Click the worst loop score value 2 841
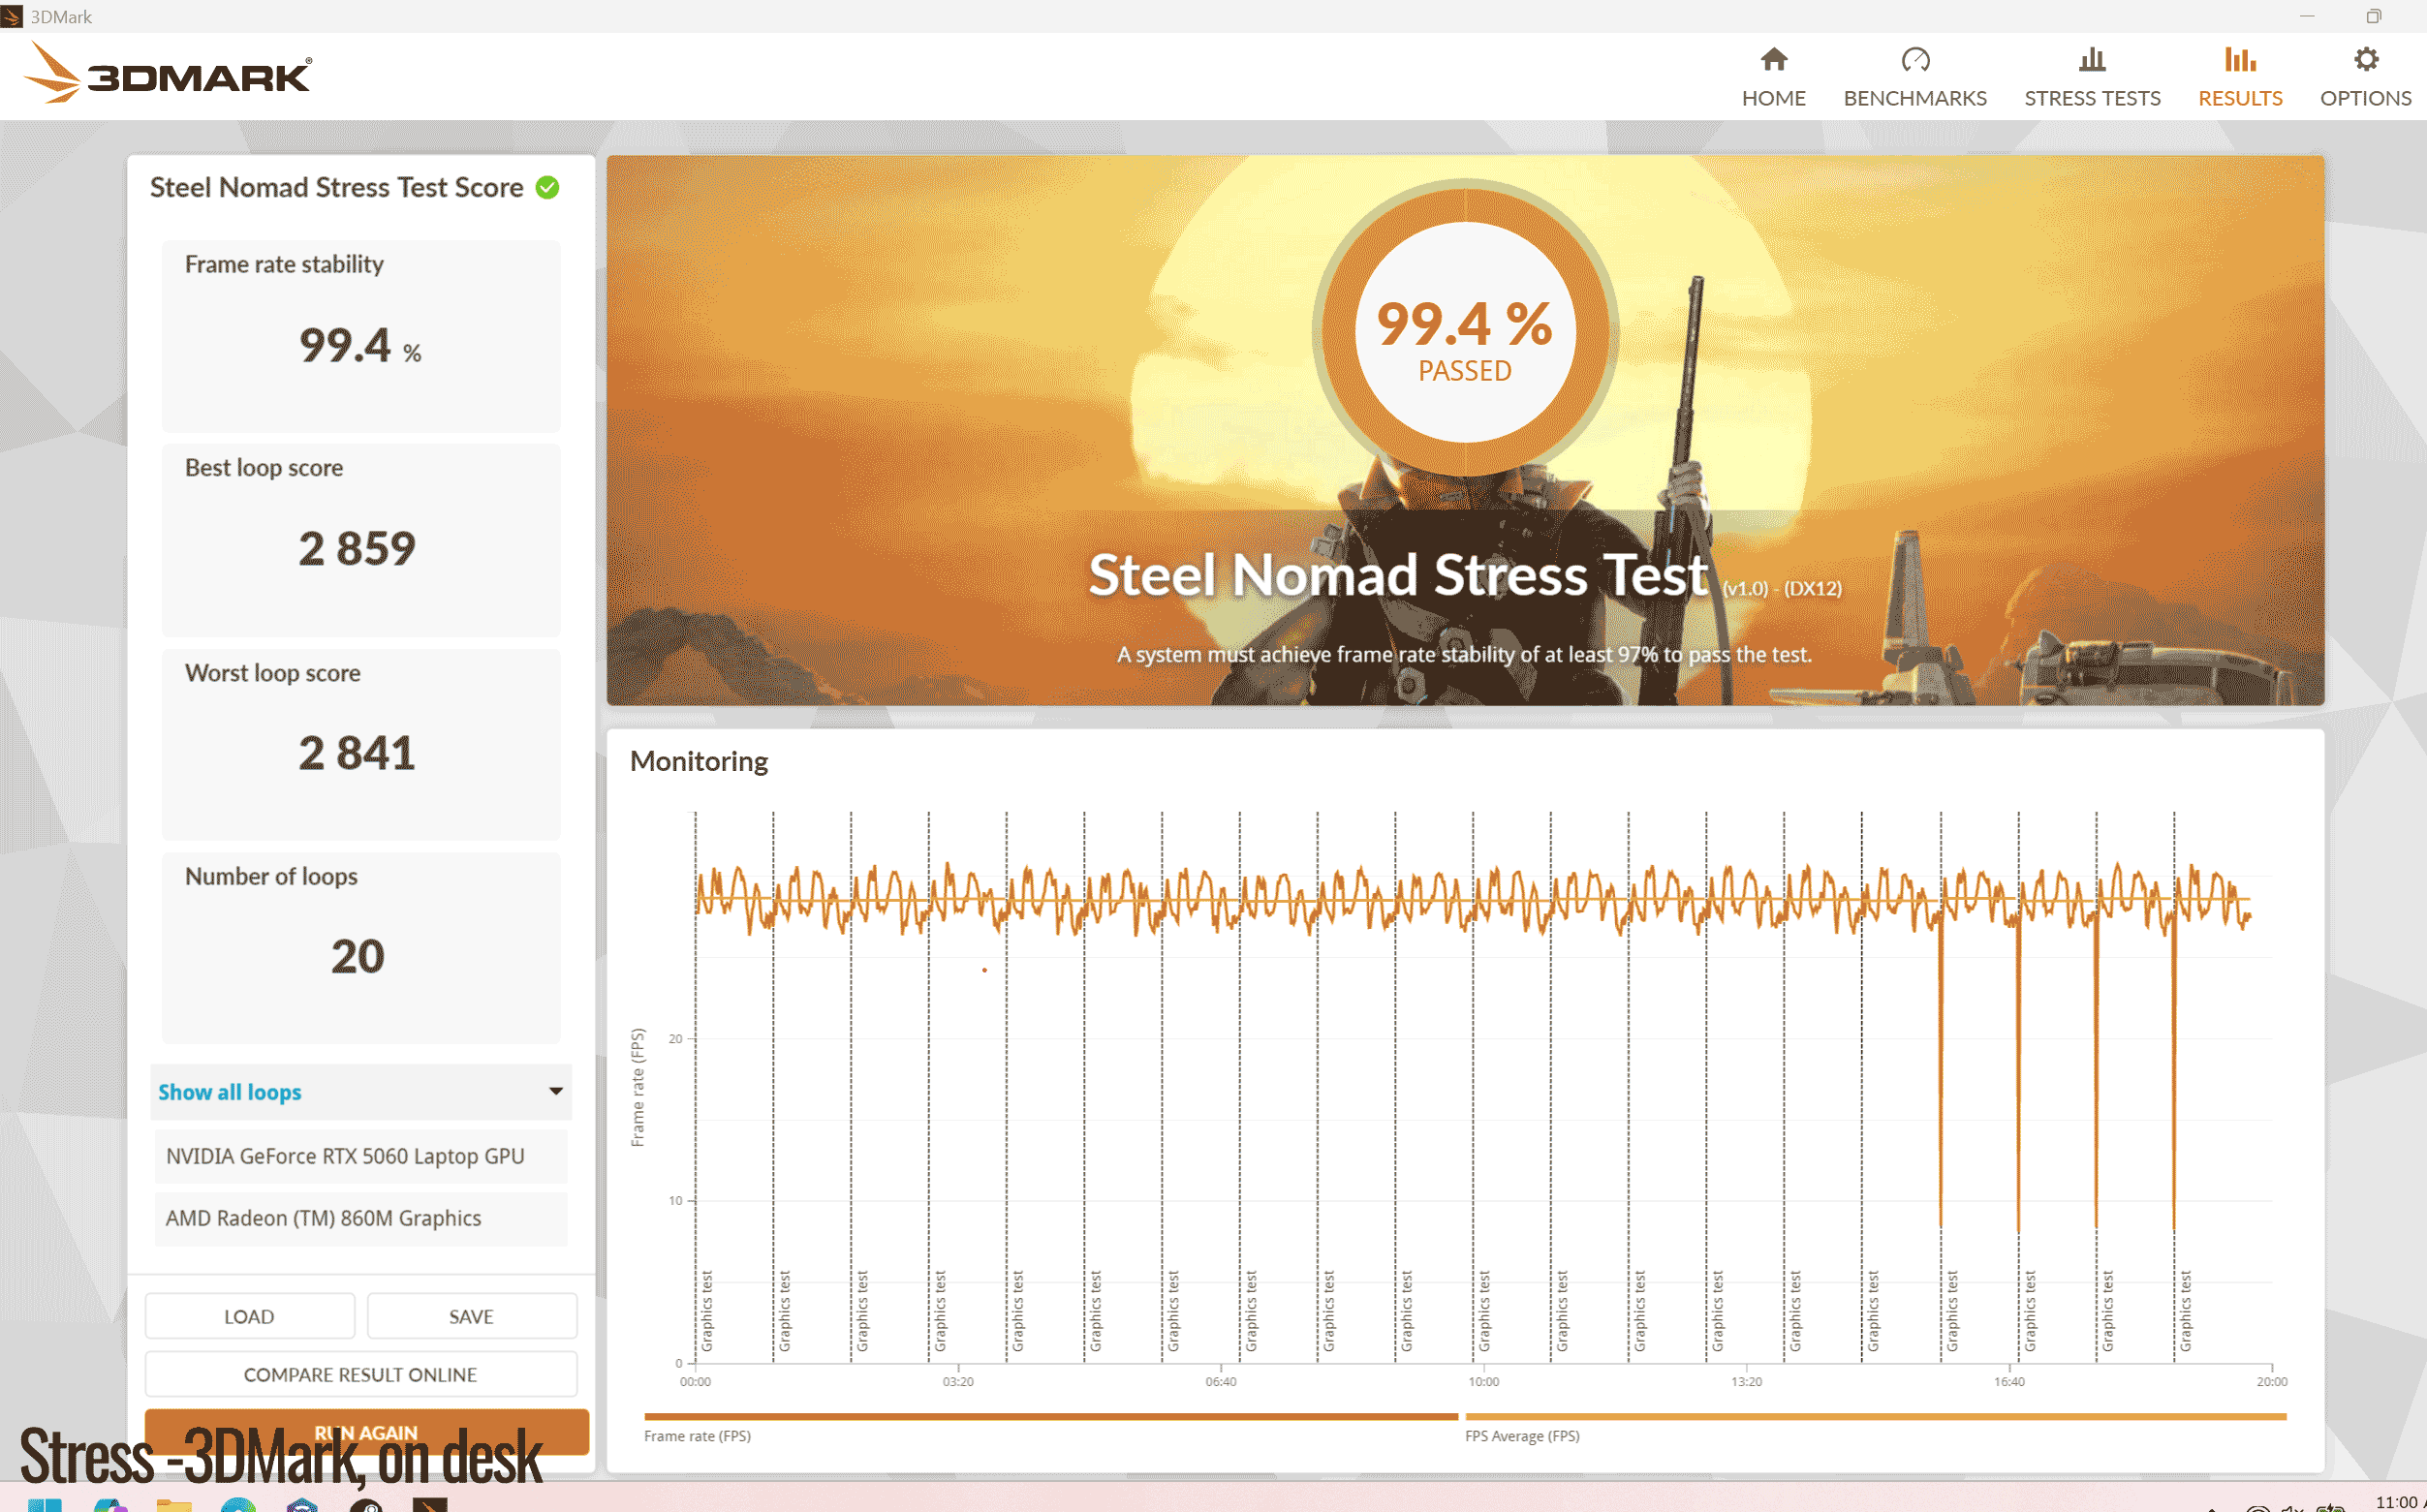2427x1512 pixels. coord(357,753)
